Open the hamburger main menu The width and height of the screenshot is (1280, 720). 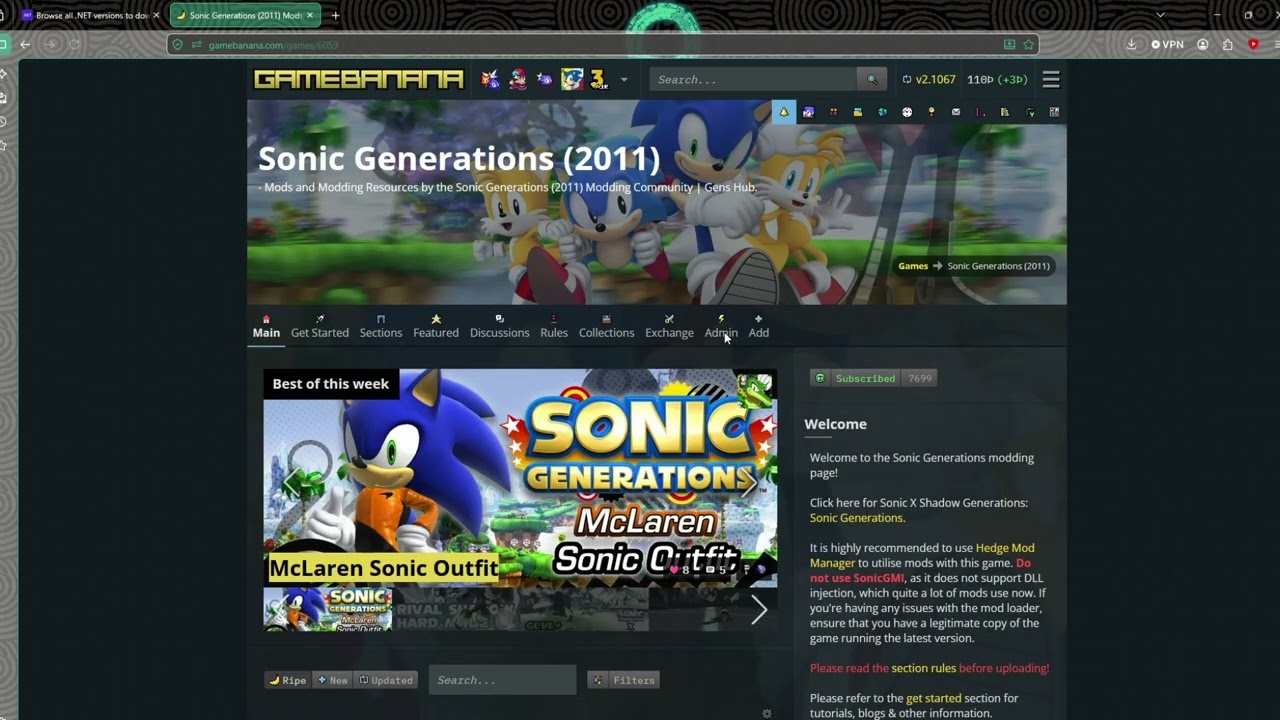pos(1051,80)
